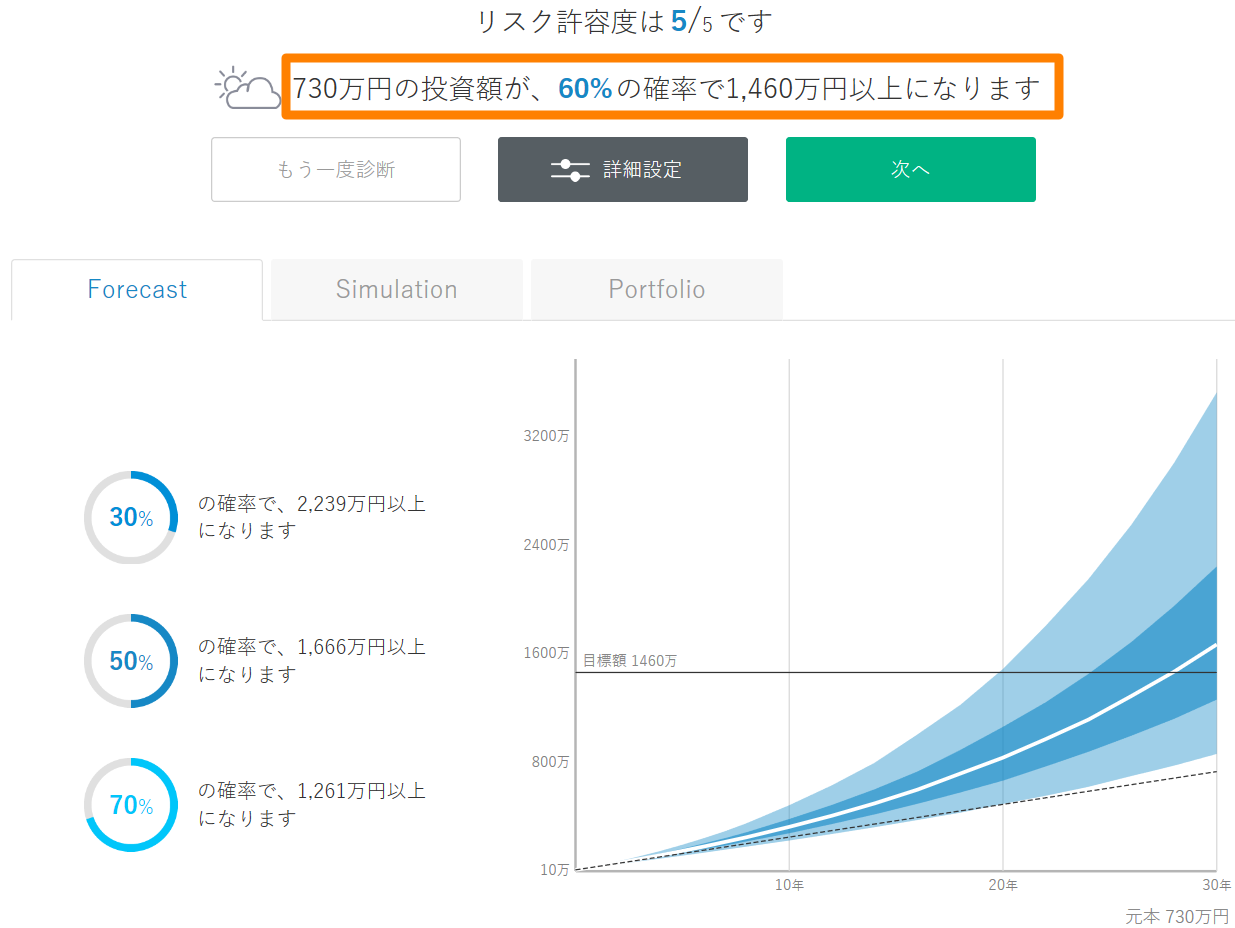Click the sliders icon in 詳細設定
Screen dimensions: 1235x928
[x=571, y=170]
